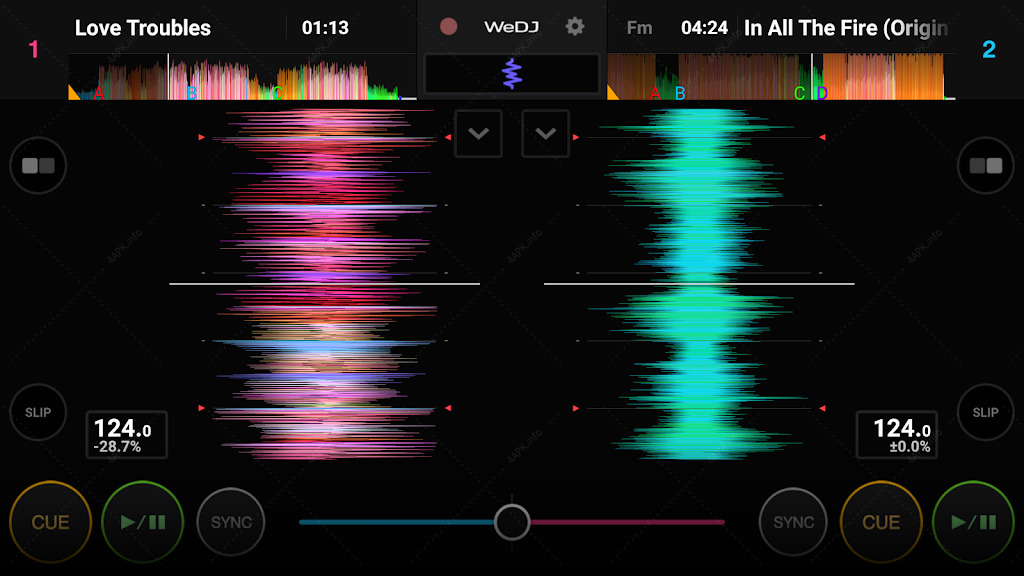Enable SYNC on deck 2

(793, 522)
